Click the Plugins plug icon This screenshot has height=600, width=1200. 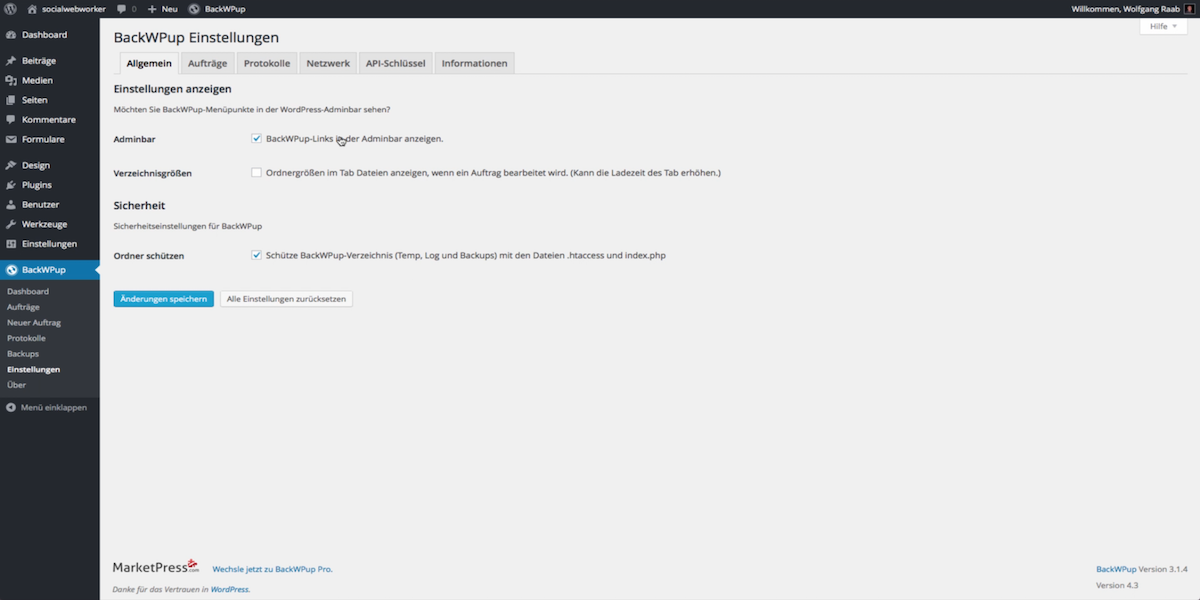coord(11,185)
